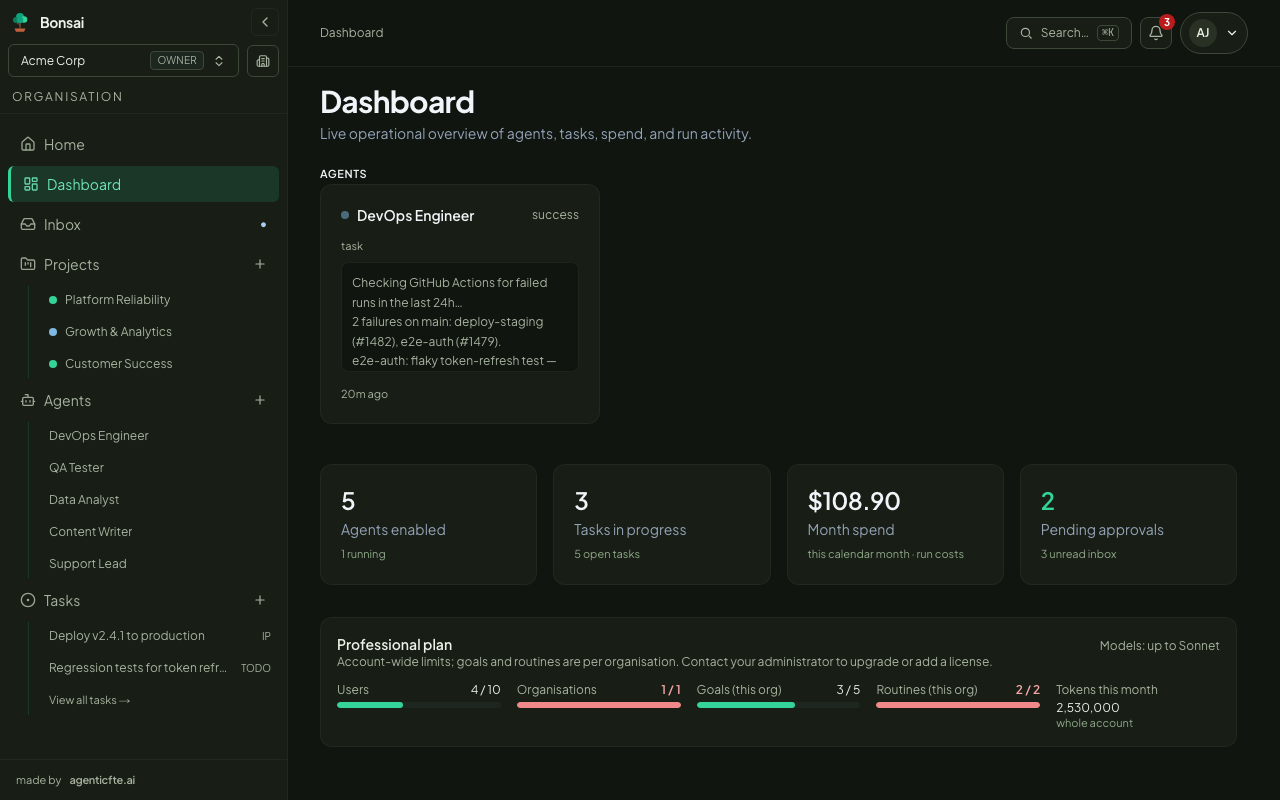
Task: Click the Users usage progress bar
Action: click(419, 705)
